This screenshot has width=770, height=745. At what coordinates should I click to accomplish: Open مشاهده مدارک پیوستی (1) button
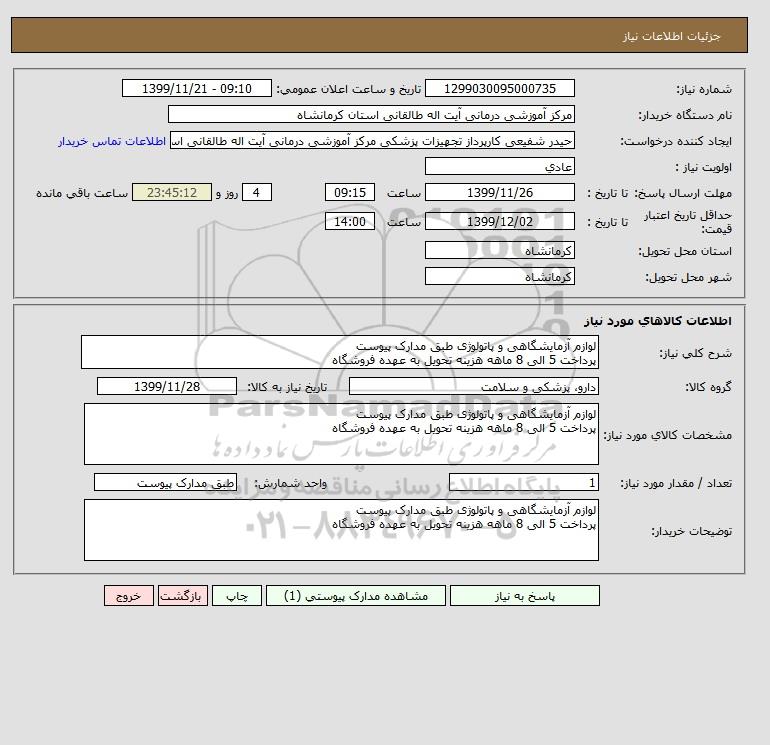point(356,596)
